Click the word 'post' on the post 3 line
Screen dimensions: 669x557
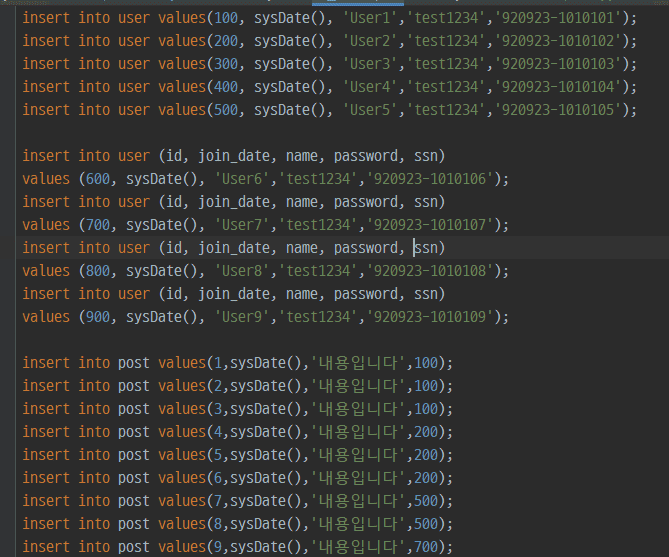coord(134,409)
